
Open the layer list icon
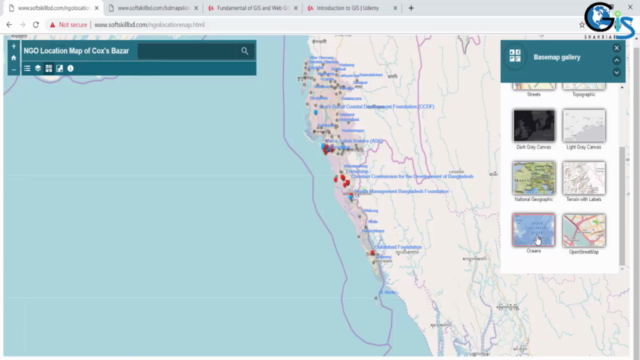coord(38,69)
